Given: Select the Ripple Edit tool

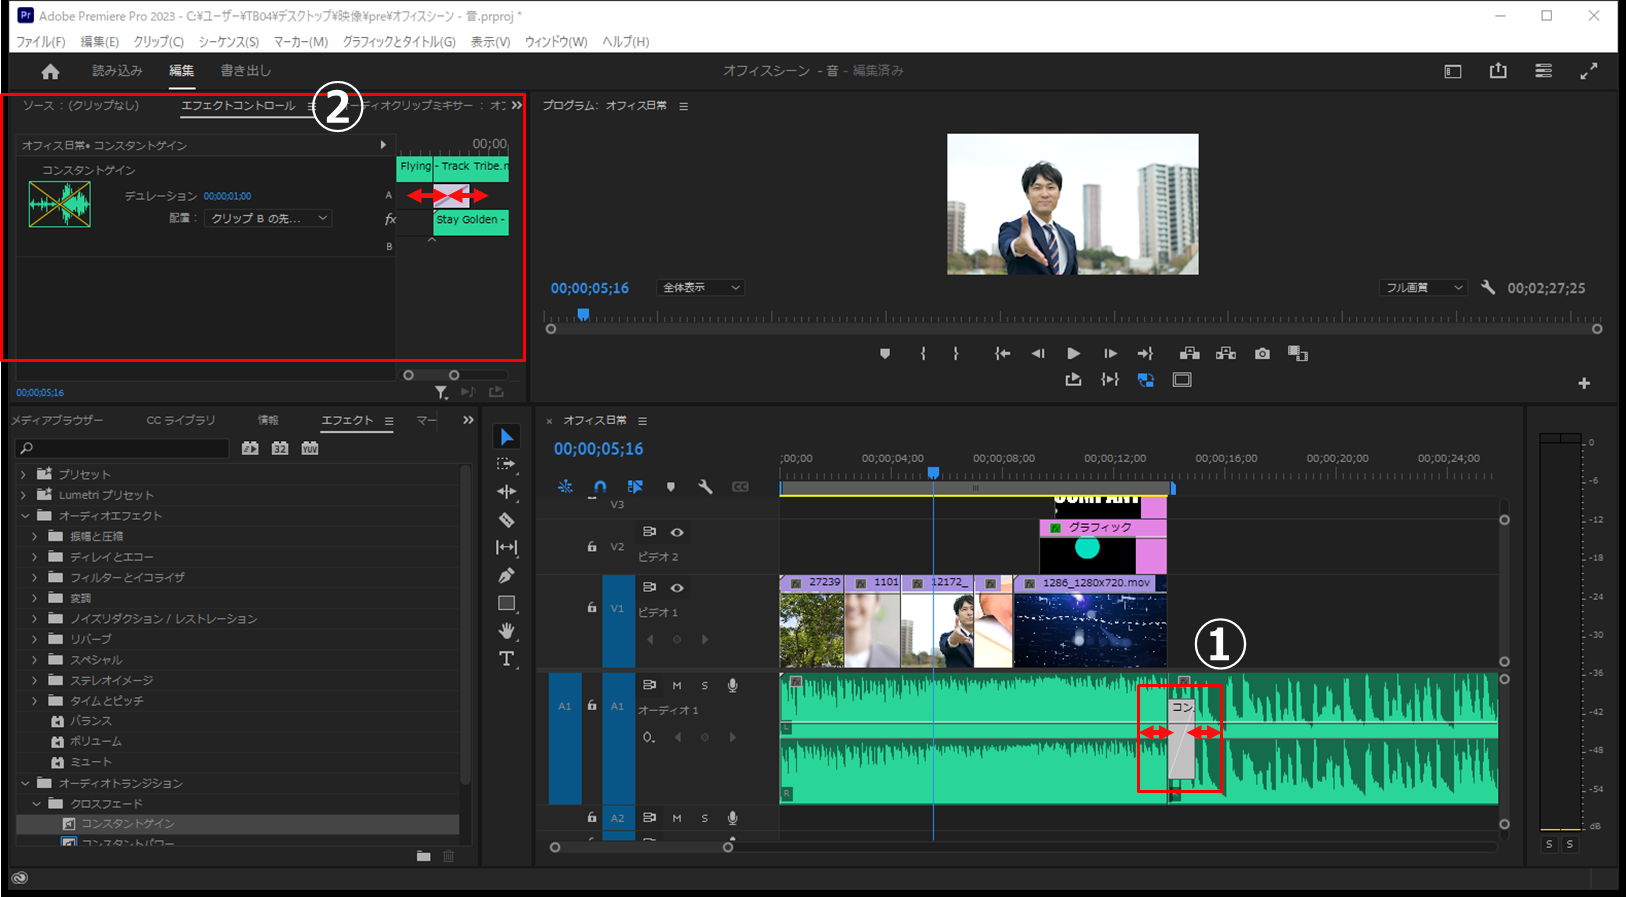Looking at the screenshot, I should click(507, 492).
